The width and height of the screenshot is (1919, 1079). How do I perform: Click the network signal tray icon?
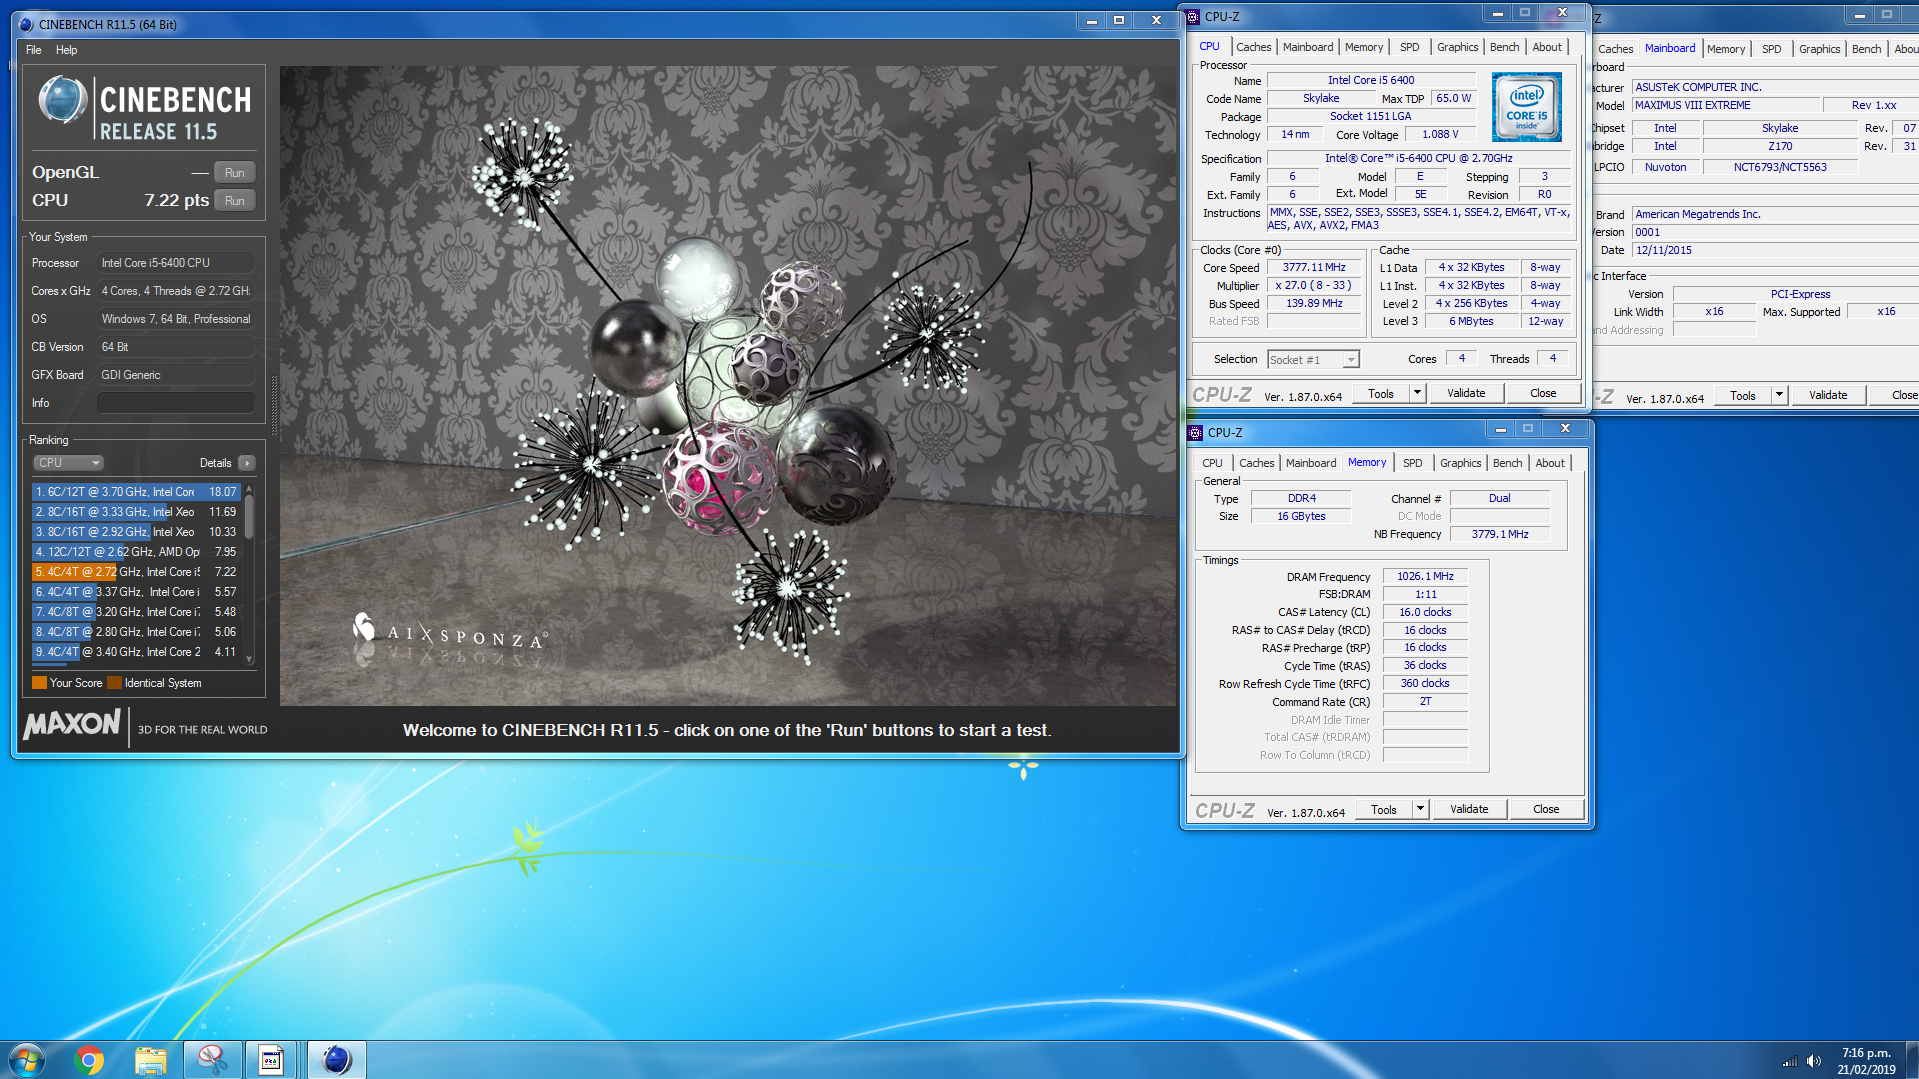click(1789, 1062)
